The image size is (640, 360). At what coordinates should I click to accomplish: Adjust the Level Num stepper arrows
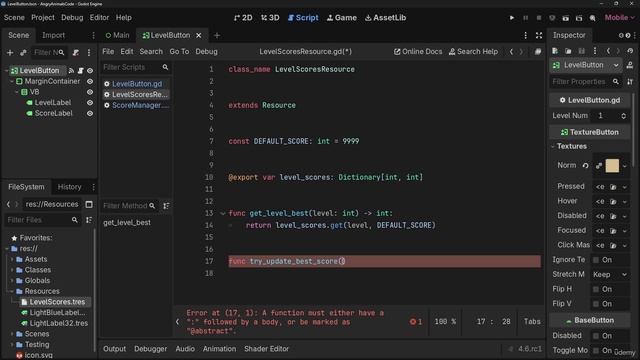pos(623,116)
